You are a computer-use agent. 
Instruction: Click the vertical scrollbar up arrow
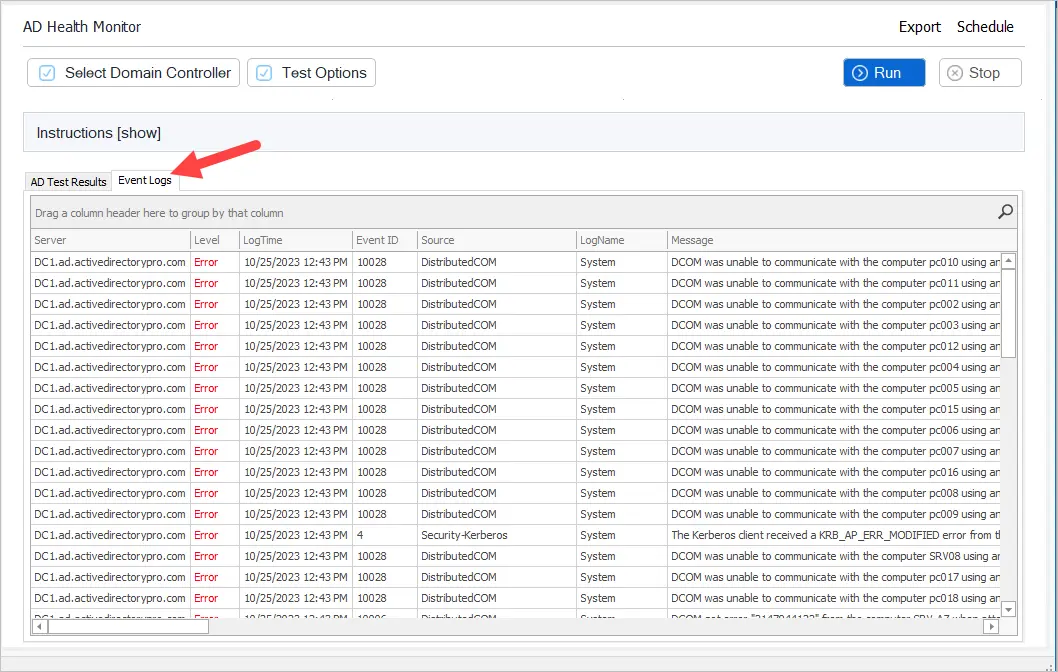point(1009,260)
